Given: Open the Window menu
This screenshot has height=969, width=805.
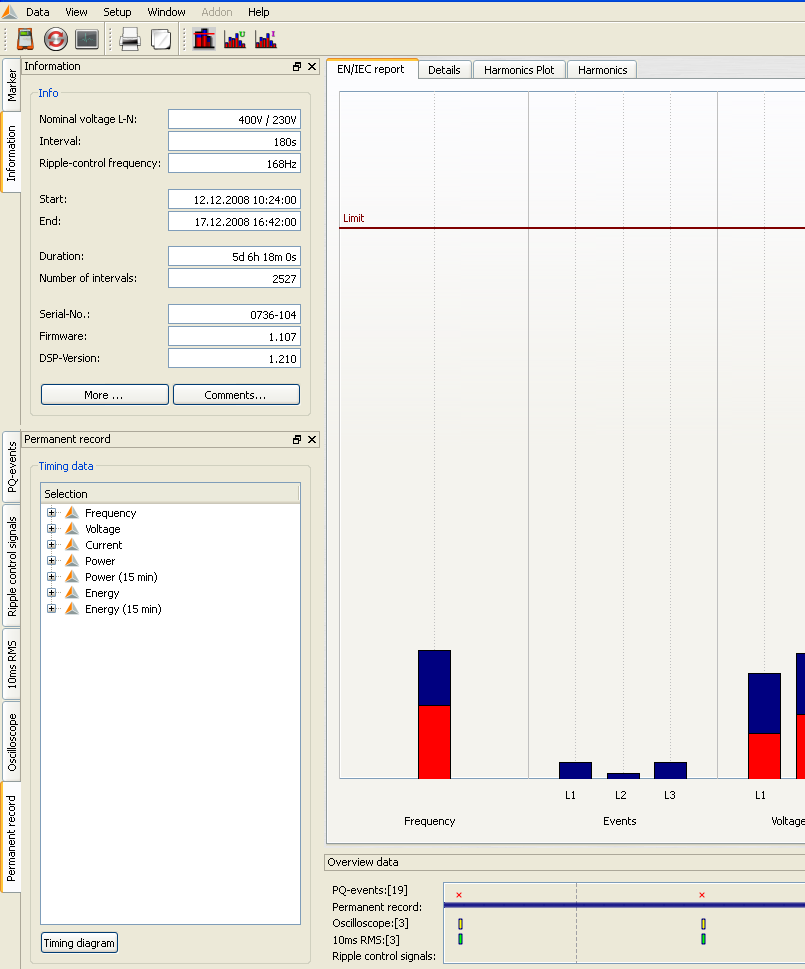Looking at the screenshot, I should pyautogui.click(x=166, y=12).
